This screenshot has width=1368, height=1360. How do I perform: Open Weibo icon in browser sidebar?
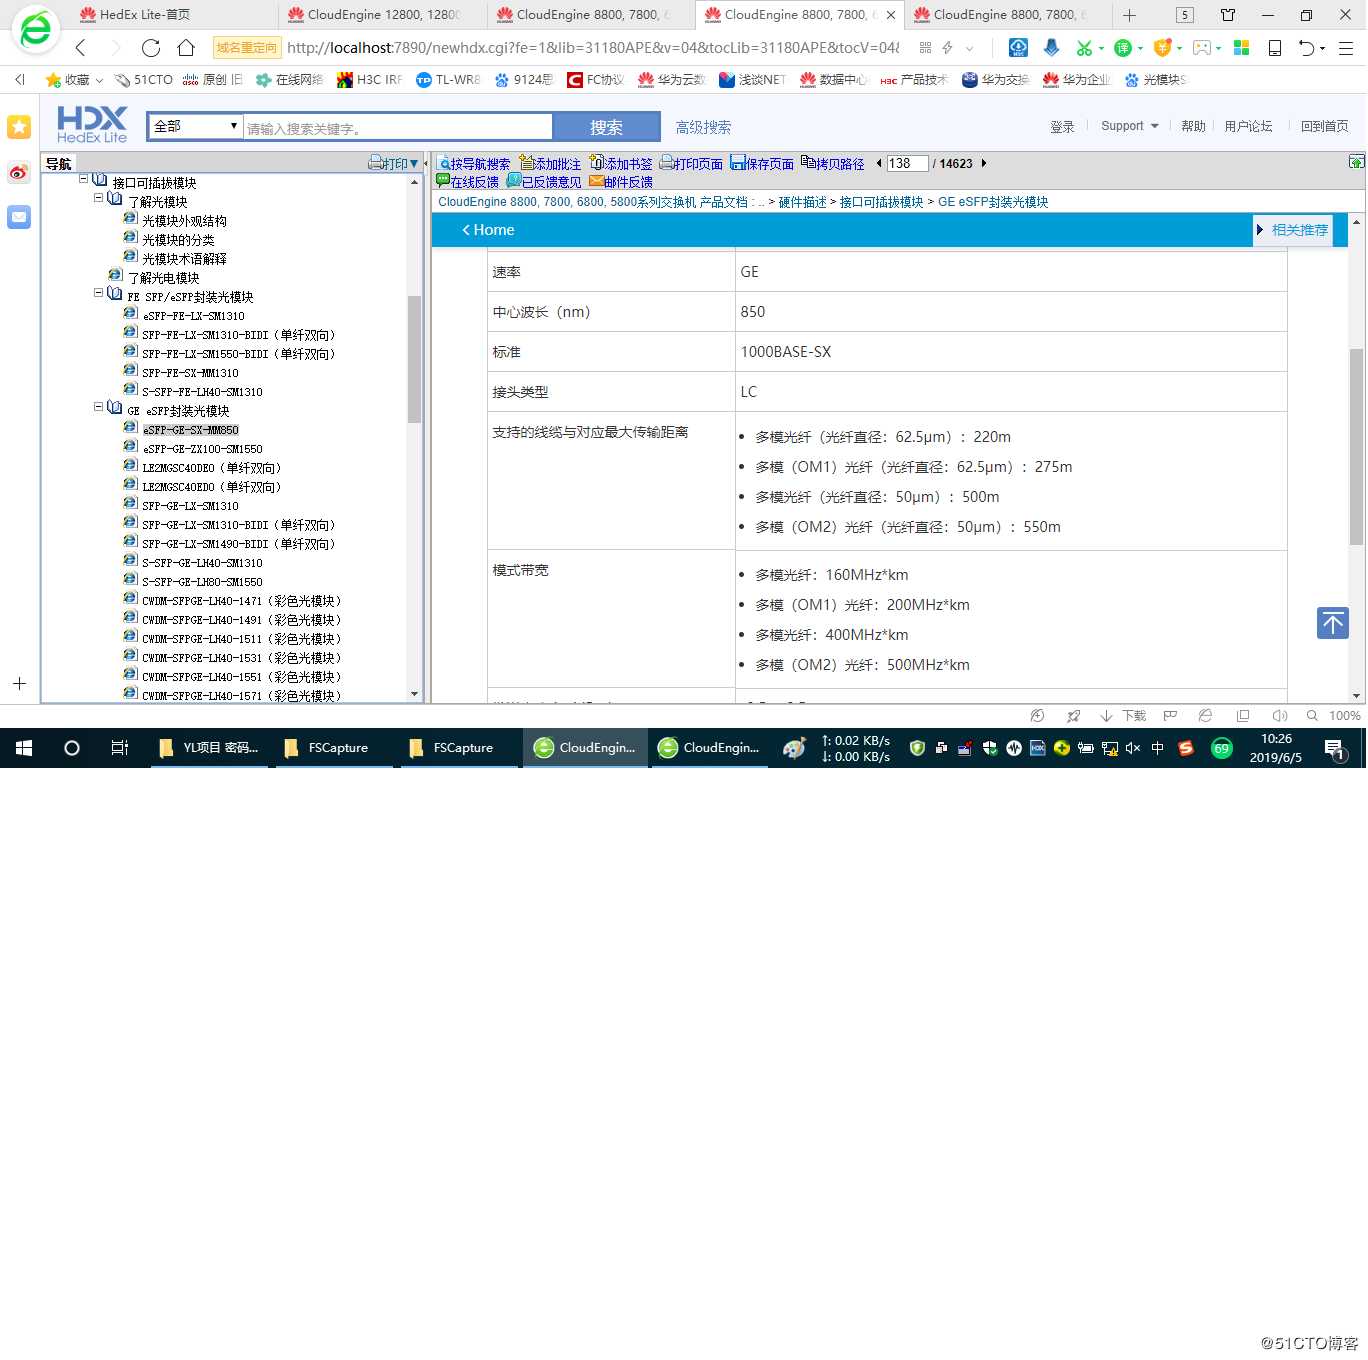pos(19,172)
